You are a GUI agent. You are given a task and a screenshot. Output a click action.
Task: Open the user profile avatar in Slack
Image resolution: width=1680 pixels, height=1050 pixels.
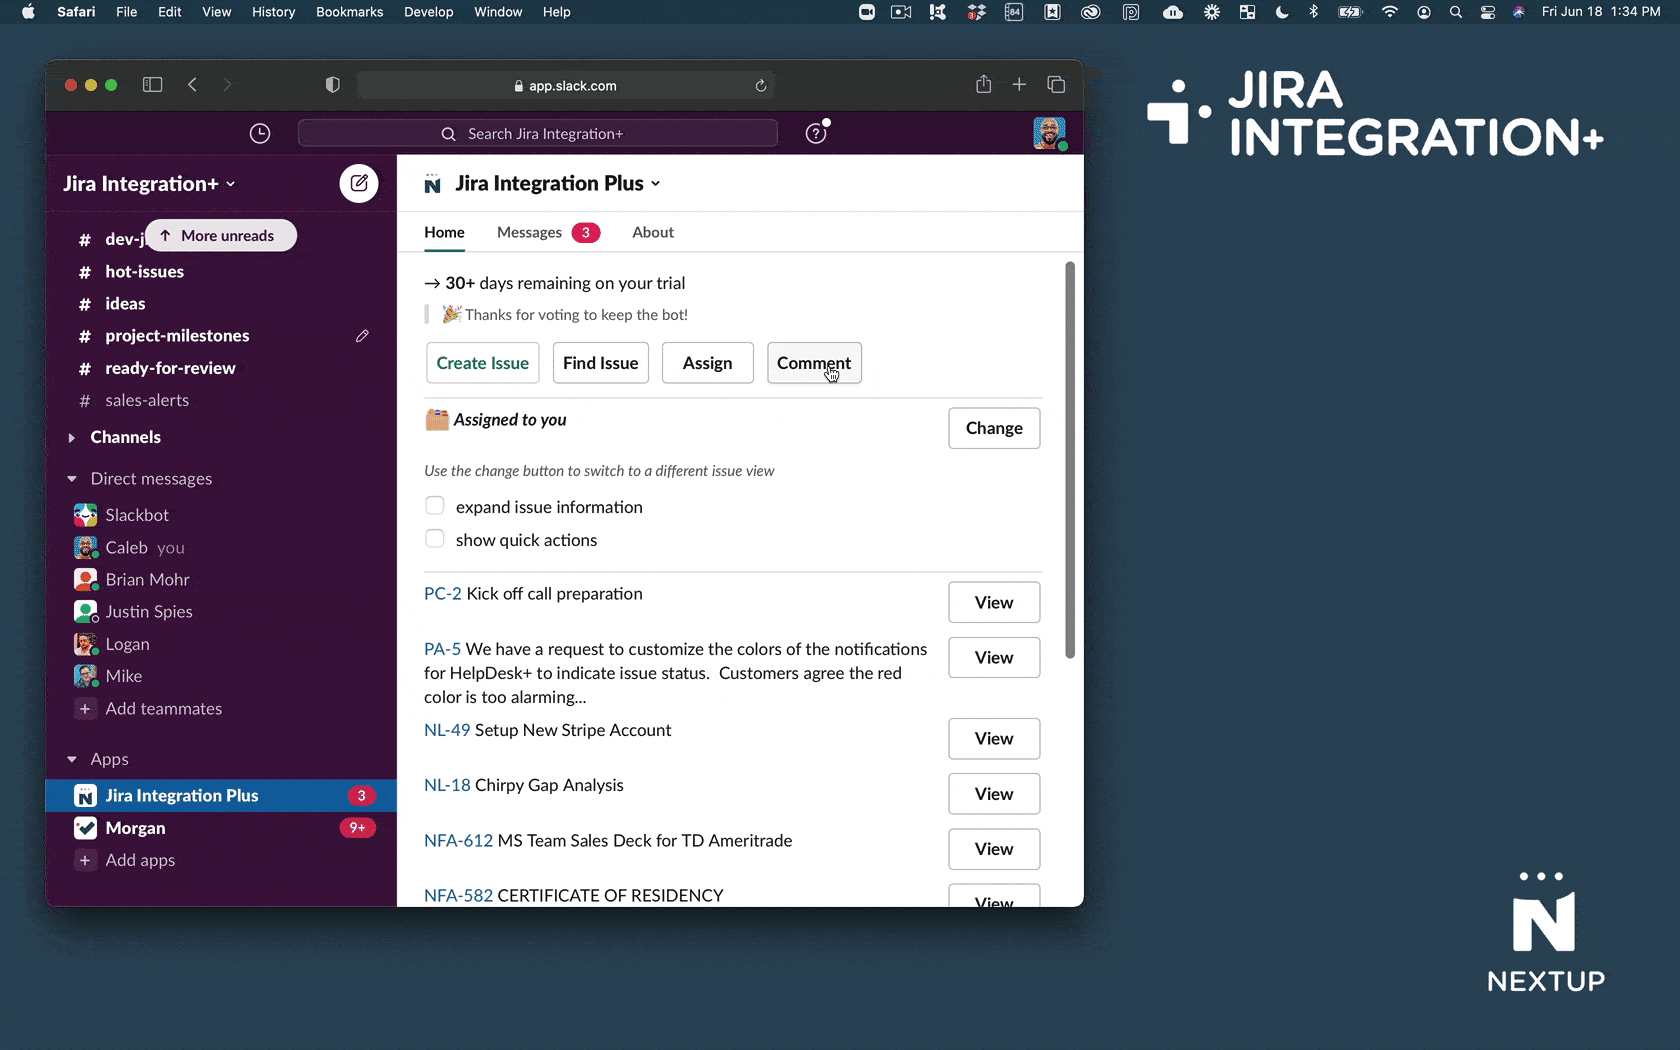tap(1049, 133)
